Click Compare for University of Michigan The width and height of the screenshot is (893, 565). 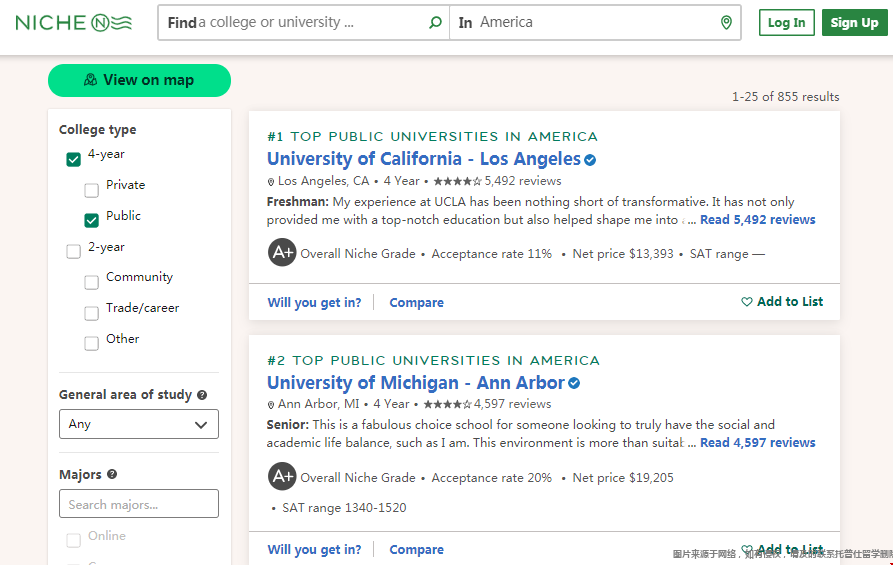(x=416, y=550)
